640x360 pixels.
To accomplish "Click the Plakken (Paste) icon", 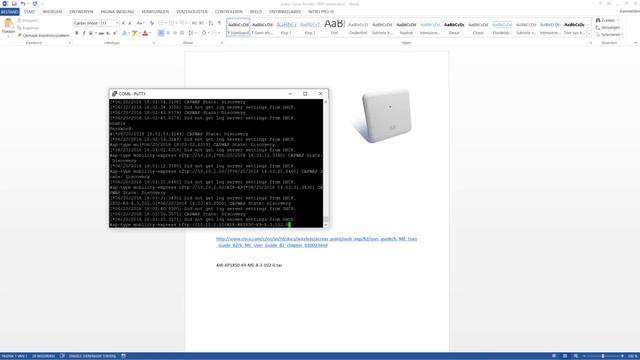I will (8, 24).
